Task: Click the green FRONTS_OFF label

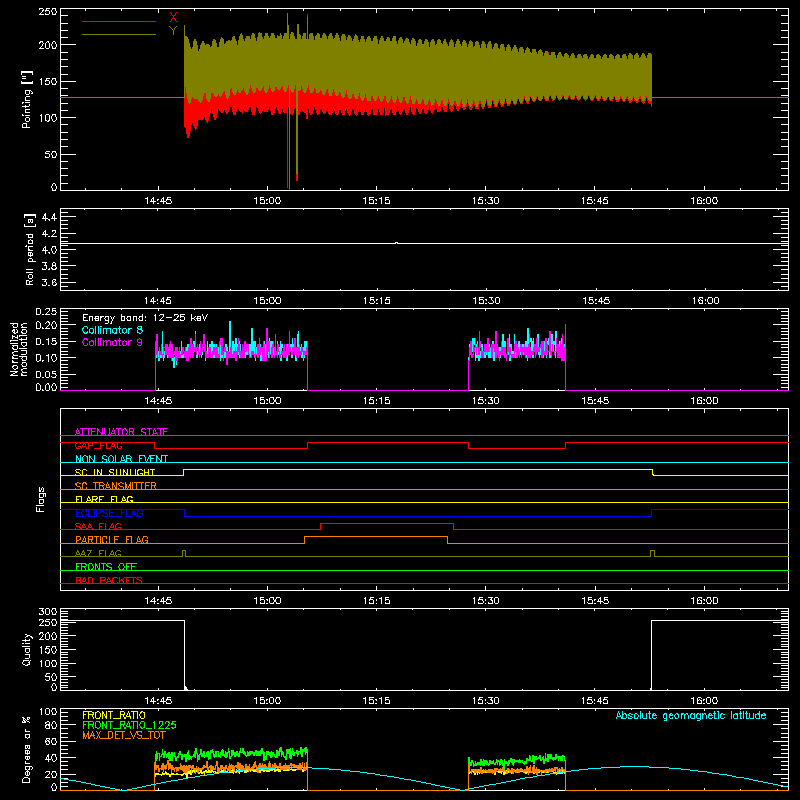Action: (106, 566)
